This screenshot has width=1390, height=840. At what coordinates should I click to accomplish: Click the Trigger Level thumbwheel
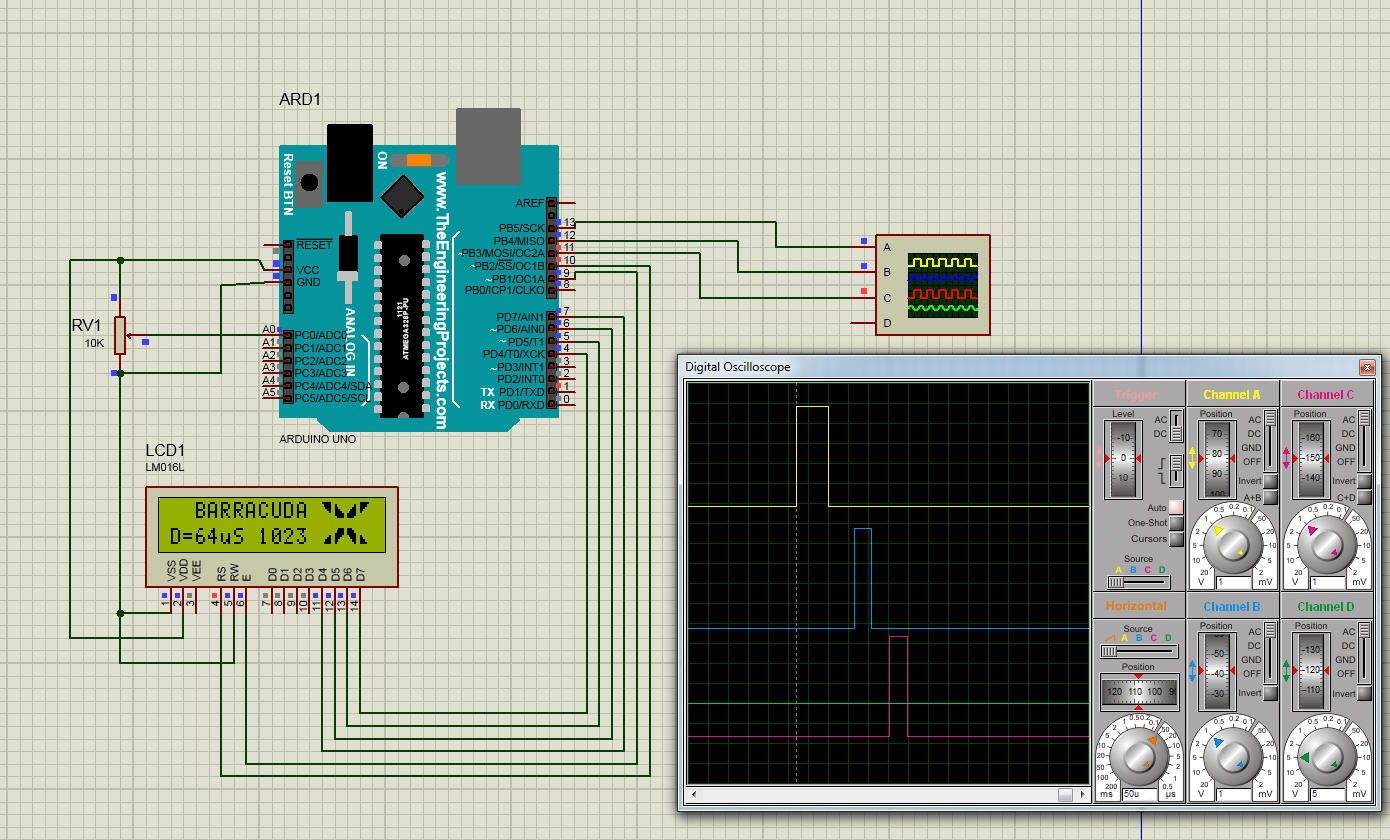(1124, 459)
